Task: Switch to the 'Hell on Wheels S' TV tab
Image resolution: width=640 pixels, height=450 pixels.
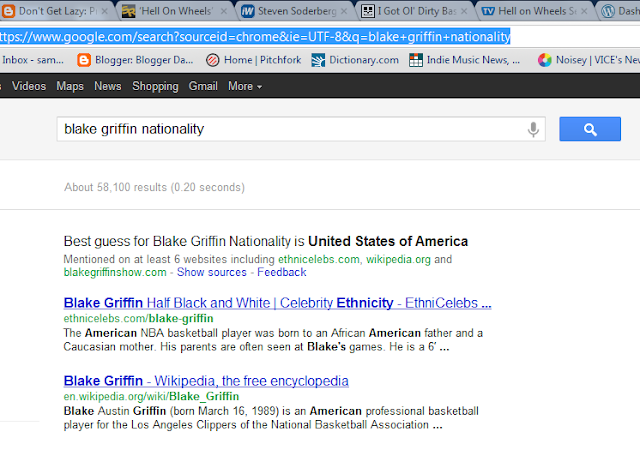Action: 537,11
